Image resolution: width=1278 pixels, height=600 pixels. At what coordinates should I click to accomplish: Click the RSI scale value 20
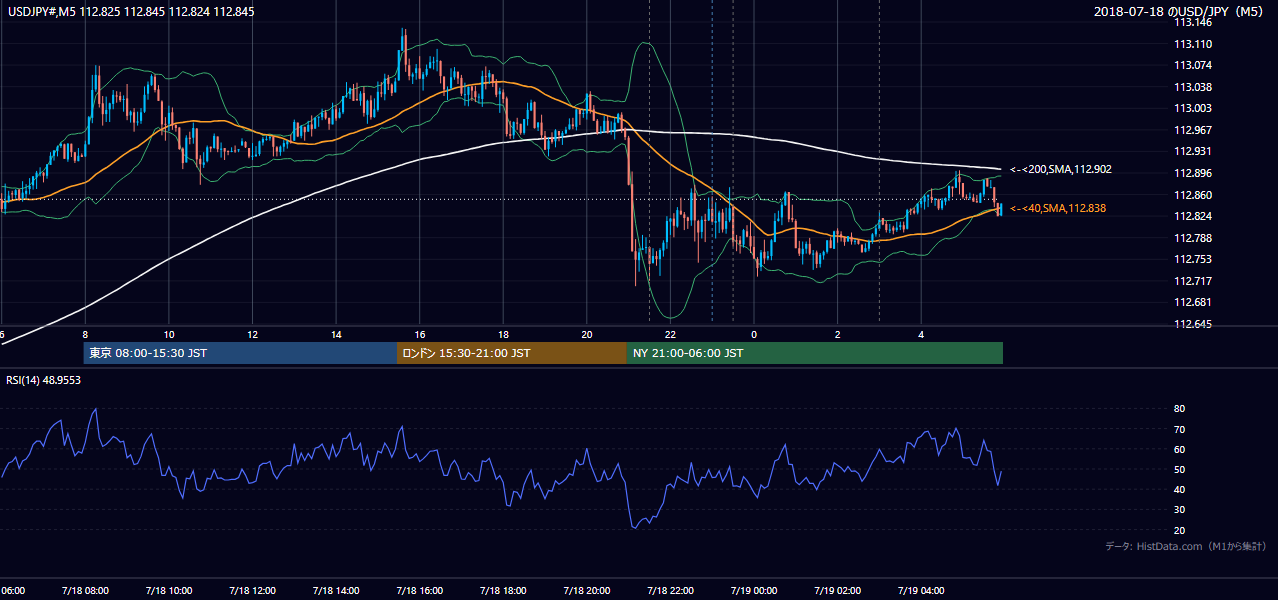tap(1179, 529)
